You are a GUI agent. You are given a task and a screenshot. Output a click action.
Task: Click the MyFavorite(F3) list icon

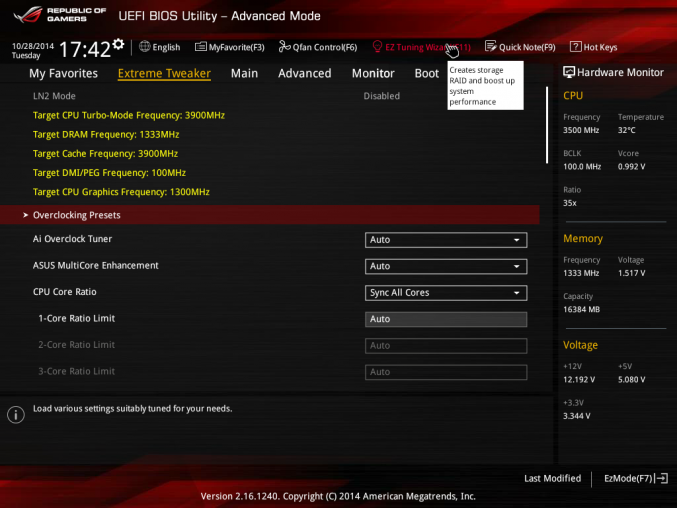pyautogui.click(x=201, y=47)
